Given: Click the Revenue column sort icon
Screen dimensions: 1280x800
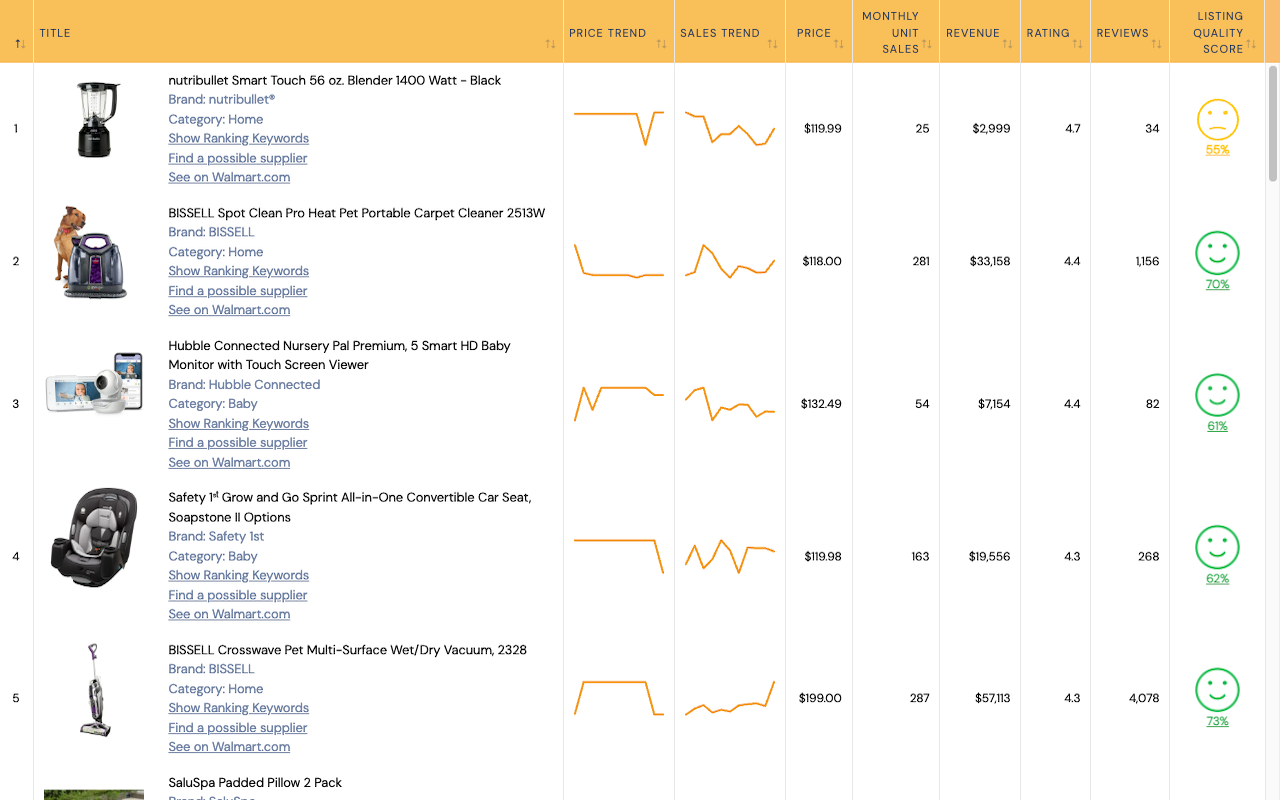Looking at the screenshot, I should pos(1007,44).
